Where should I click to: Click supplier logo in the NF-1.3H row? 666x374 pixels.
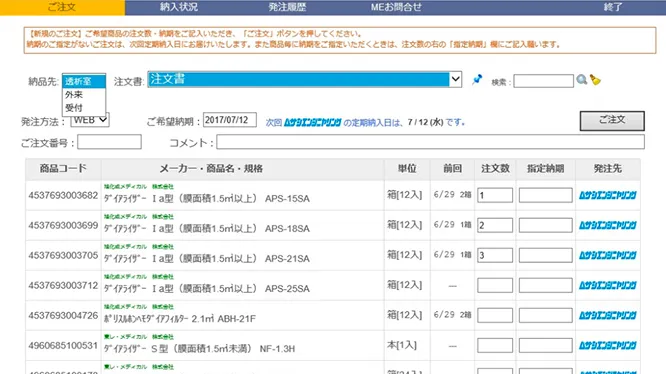[608, 346]
